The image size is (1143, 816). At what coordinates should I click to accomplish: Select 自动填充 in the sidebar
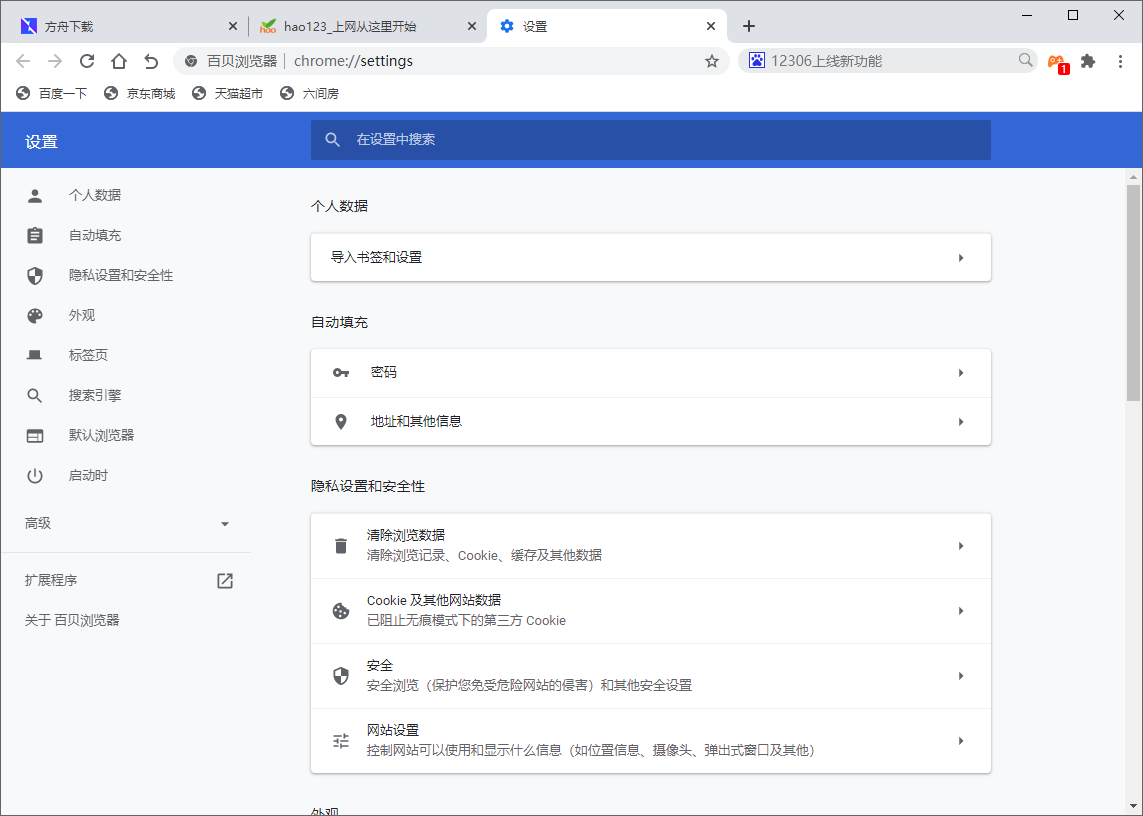click(95, 236)
